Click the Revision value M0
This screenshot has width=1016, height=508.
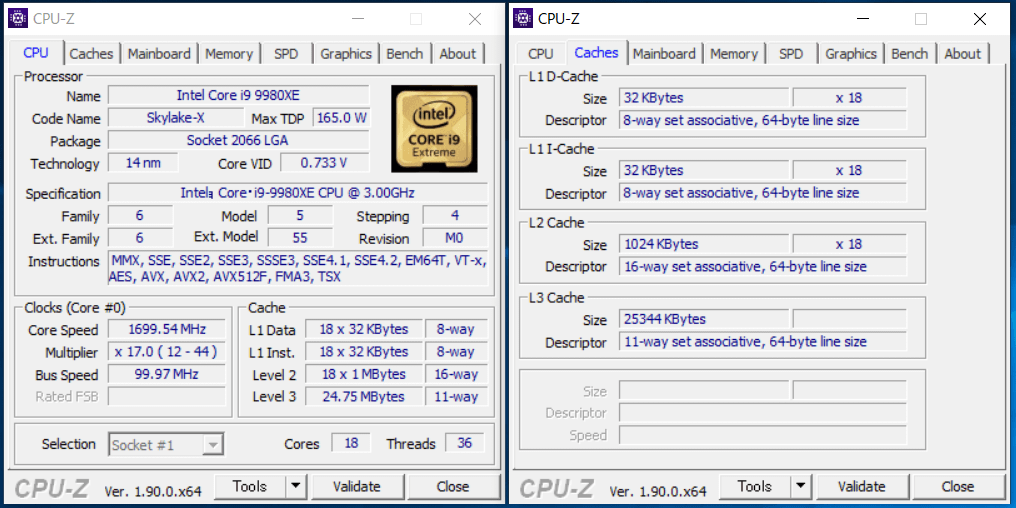tap(455, 238)
